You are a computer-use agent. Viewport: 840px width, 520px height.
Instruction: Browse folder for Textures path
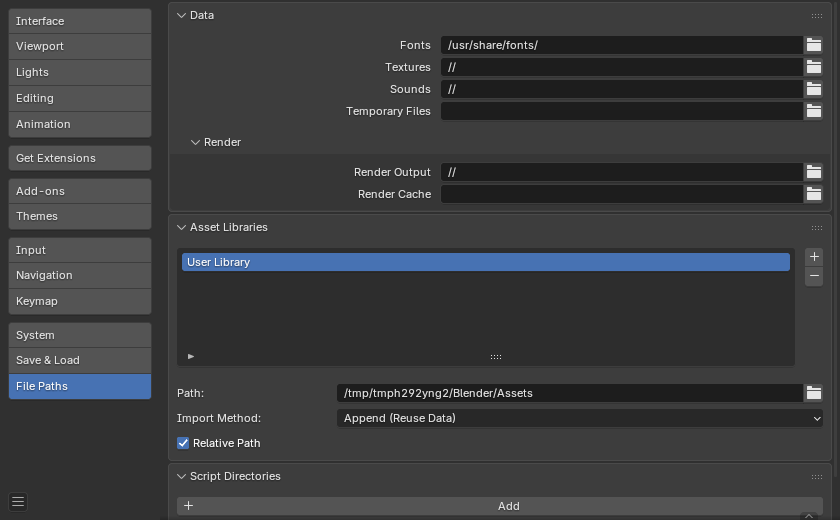click(813, 67)
